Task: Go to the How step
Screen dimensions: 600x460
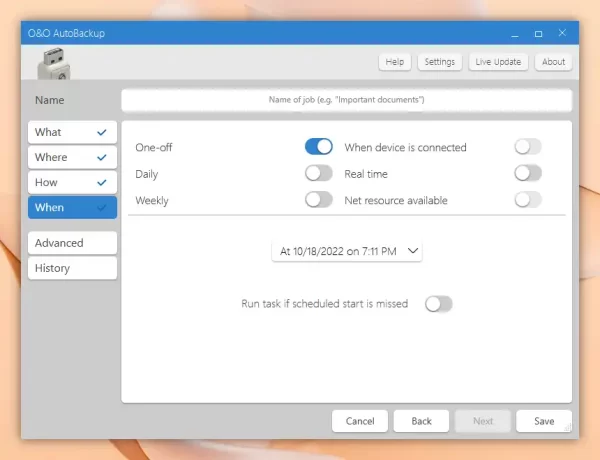Action: [x=72, y=183]
